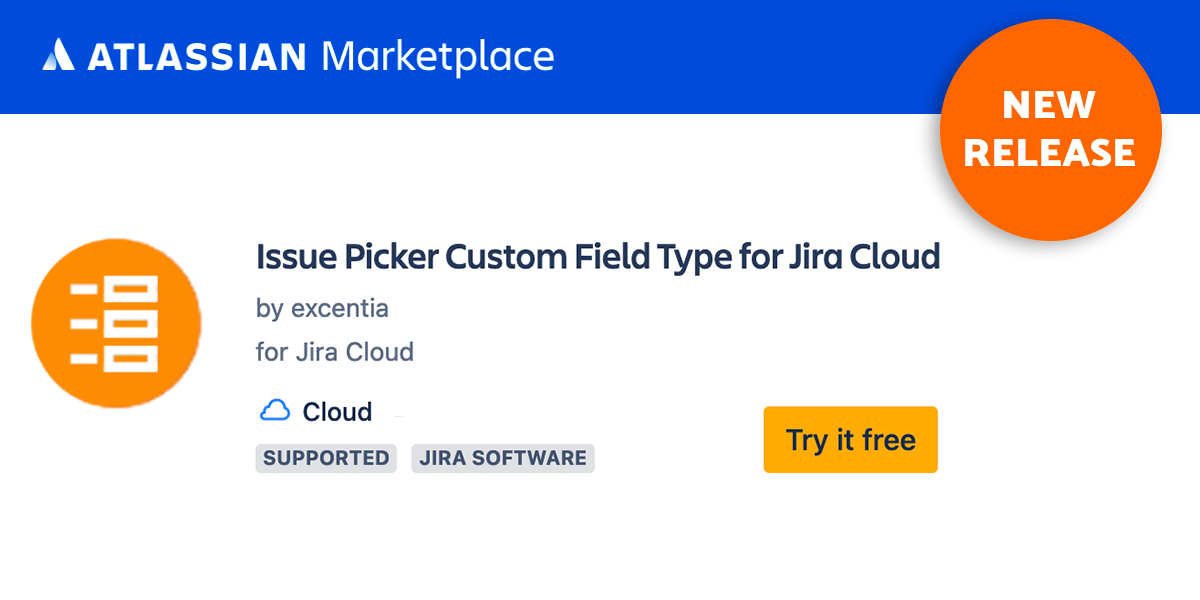Click the white bars inside app icon
Image resolution: width=1200 pixels, height=600 pixels.
(115, 322)
